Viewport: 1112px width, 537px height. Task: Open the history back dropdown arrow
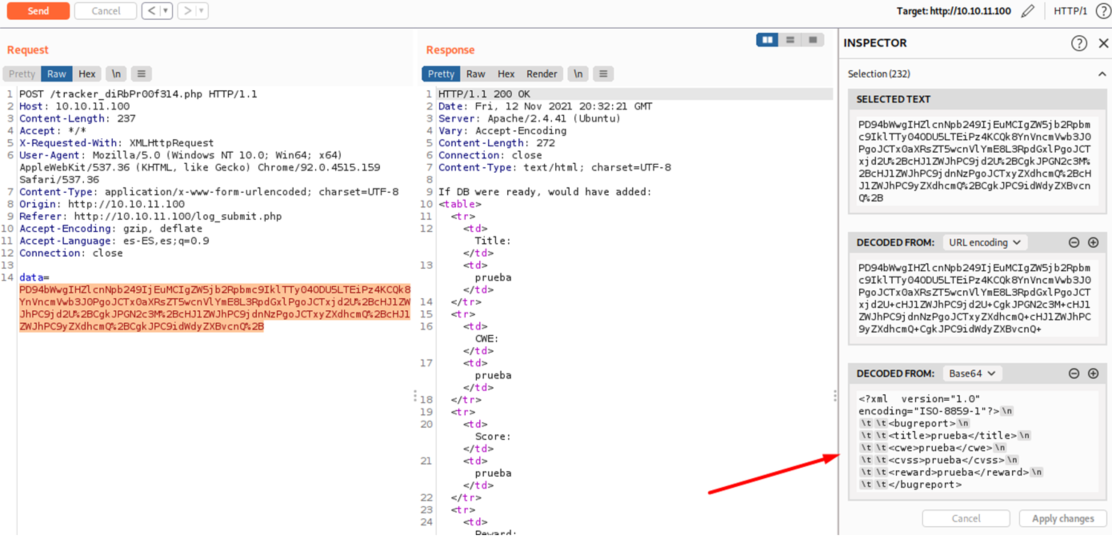(165, 11)
